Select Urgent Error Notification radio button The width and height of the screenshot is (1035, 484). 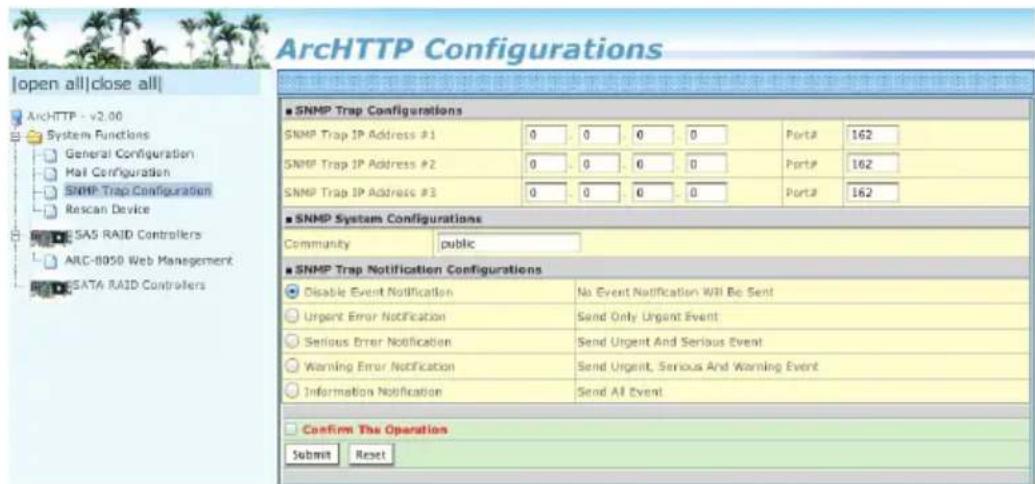(293, 317)
